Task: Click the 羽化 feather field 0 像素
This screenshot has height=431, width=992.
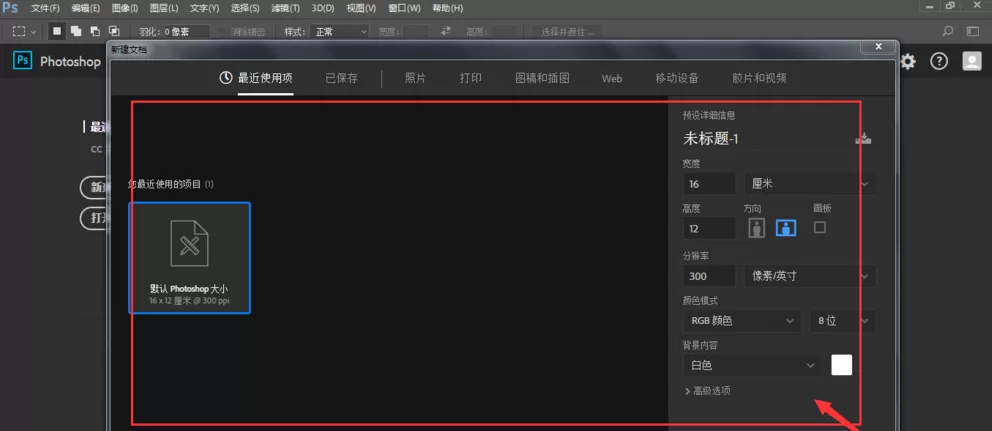Action: [187, 31]
